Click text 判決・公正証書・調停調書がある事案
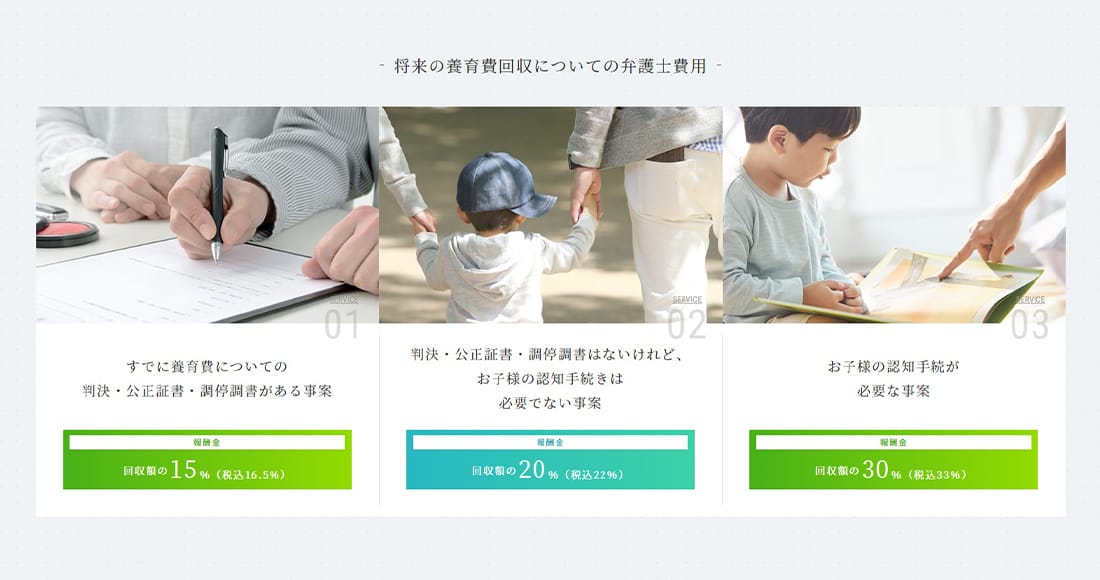Viewport: 1100px width, 580px height. tap(207, 391)
